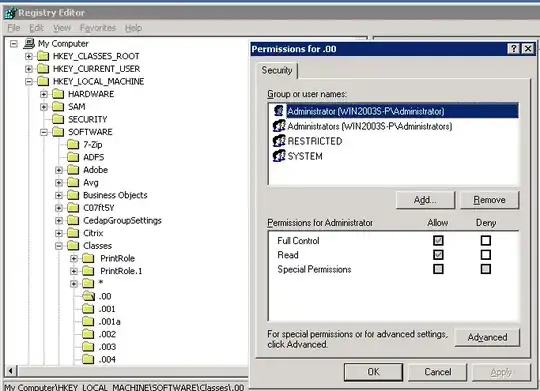The image size is (540, 391).
Task: Click the SOFTWARE folder icon
Action: pos(58,132)
